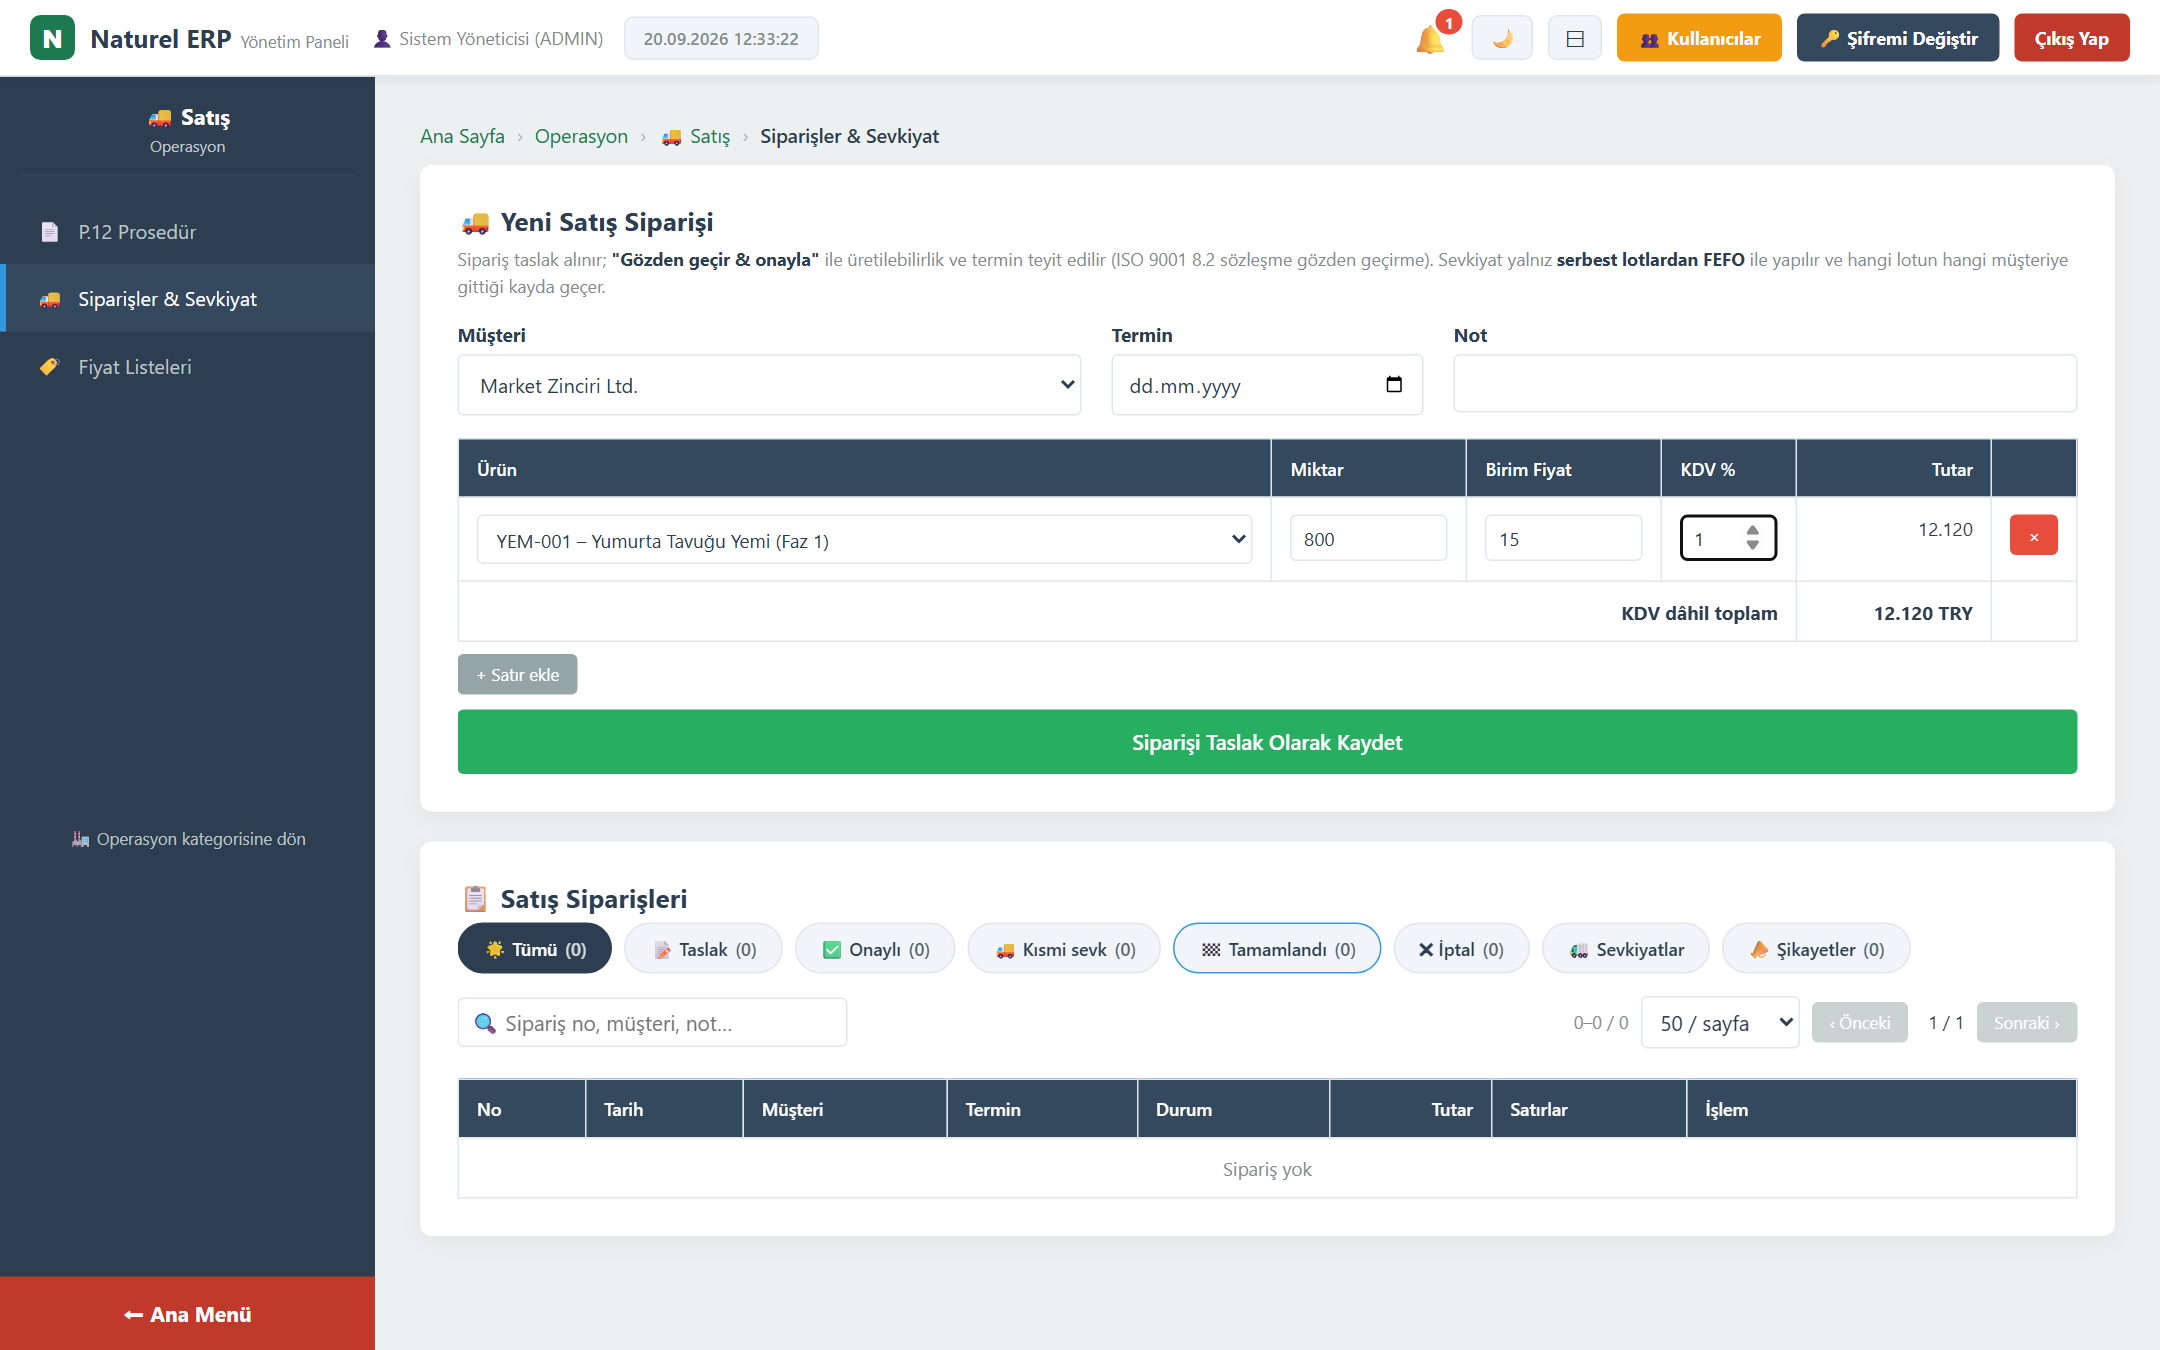The image size is (2160, 1350).
Task: Click the Not text field
Action: [x=1765, y=384]
